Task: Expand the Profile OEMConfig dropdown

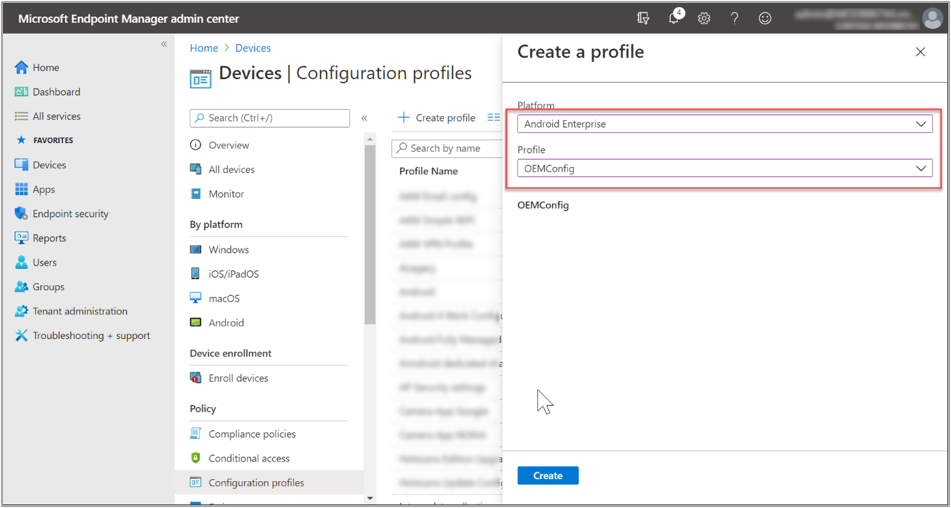Action: [x=725, y=169]
